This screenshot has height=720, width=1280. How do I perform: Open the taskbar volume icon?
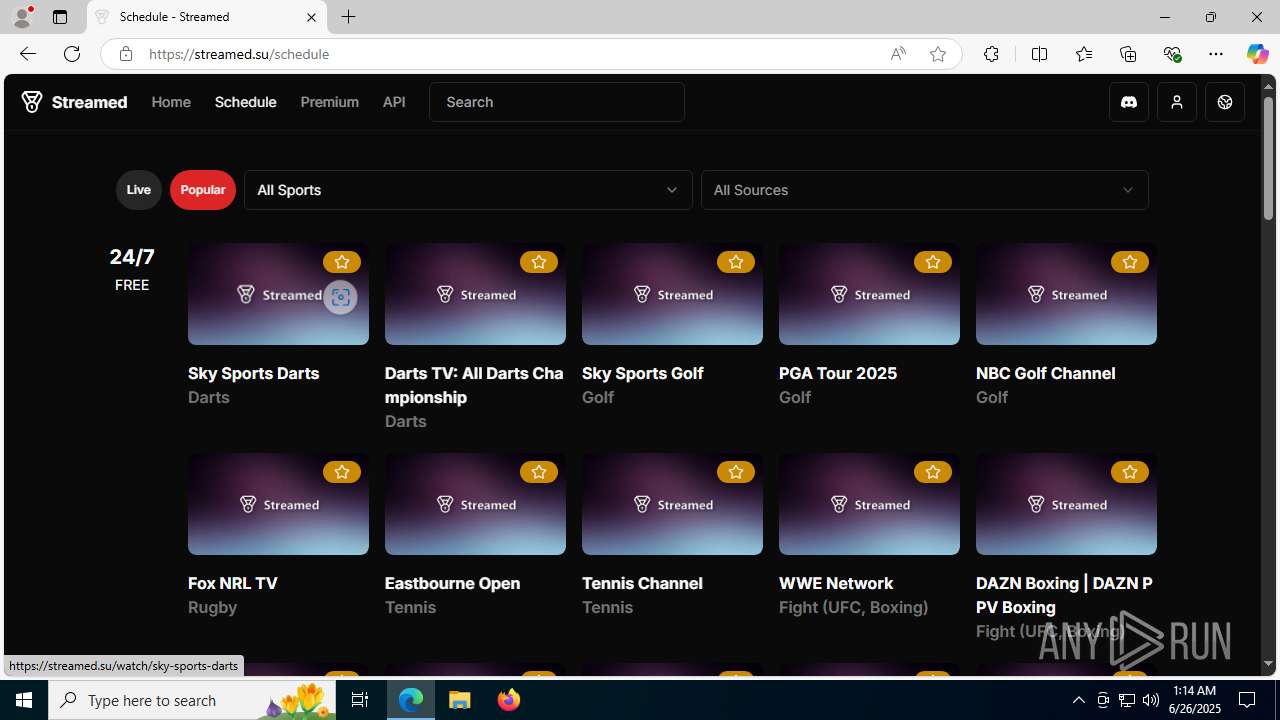(1151, 700)
